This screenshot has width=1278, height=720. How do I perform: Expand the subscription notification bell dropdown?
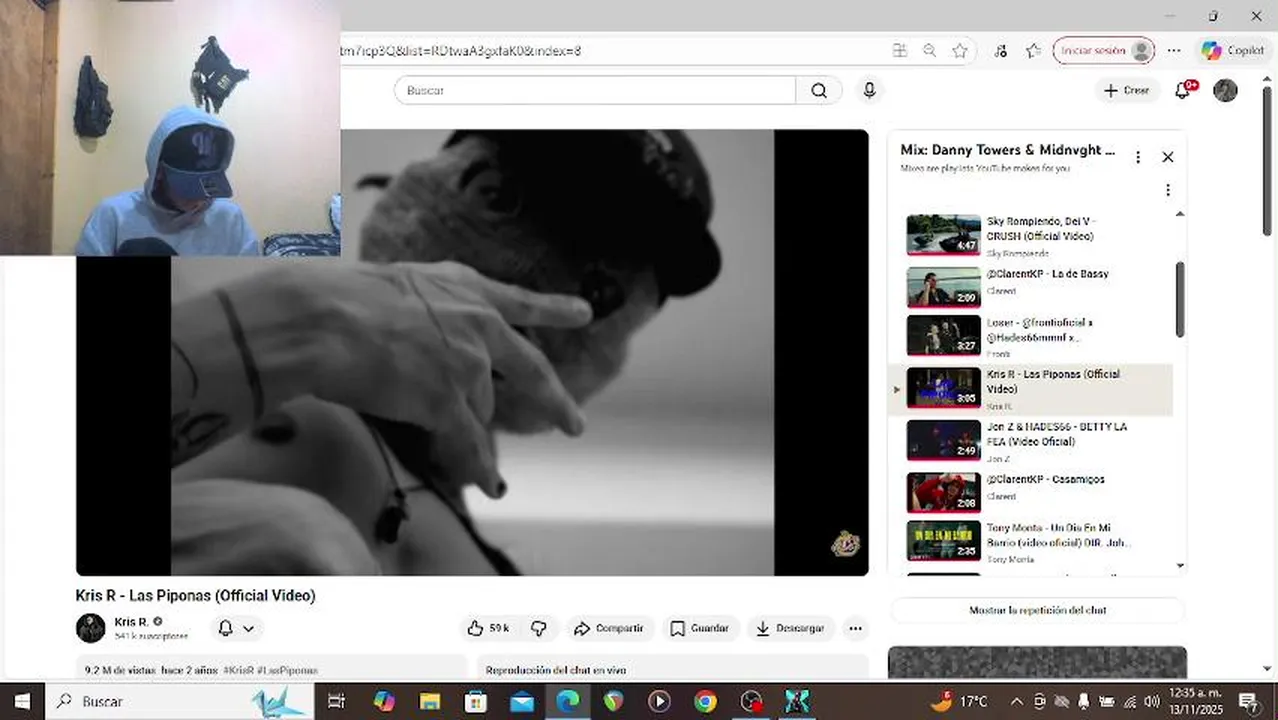pos(237,628)
